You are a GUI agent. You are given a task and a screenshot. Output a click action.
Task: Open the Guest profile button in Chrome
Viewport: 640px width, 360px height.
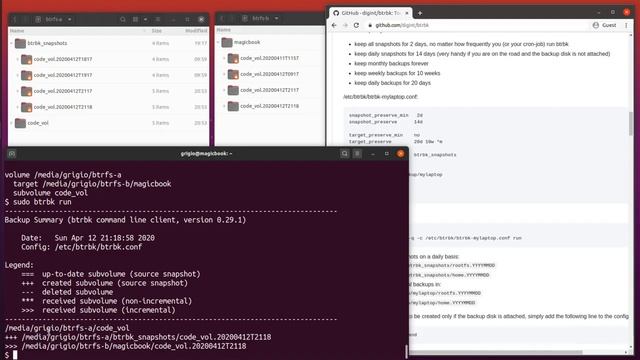[x=604, y=25]
